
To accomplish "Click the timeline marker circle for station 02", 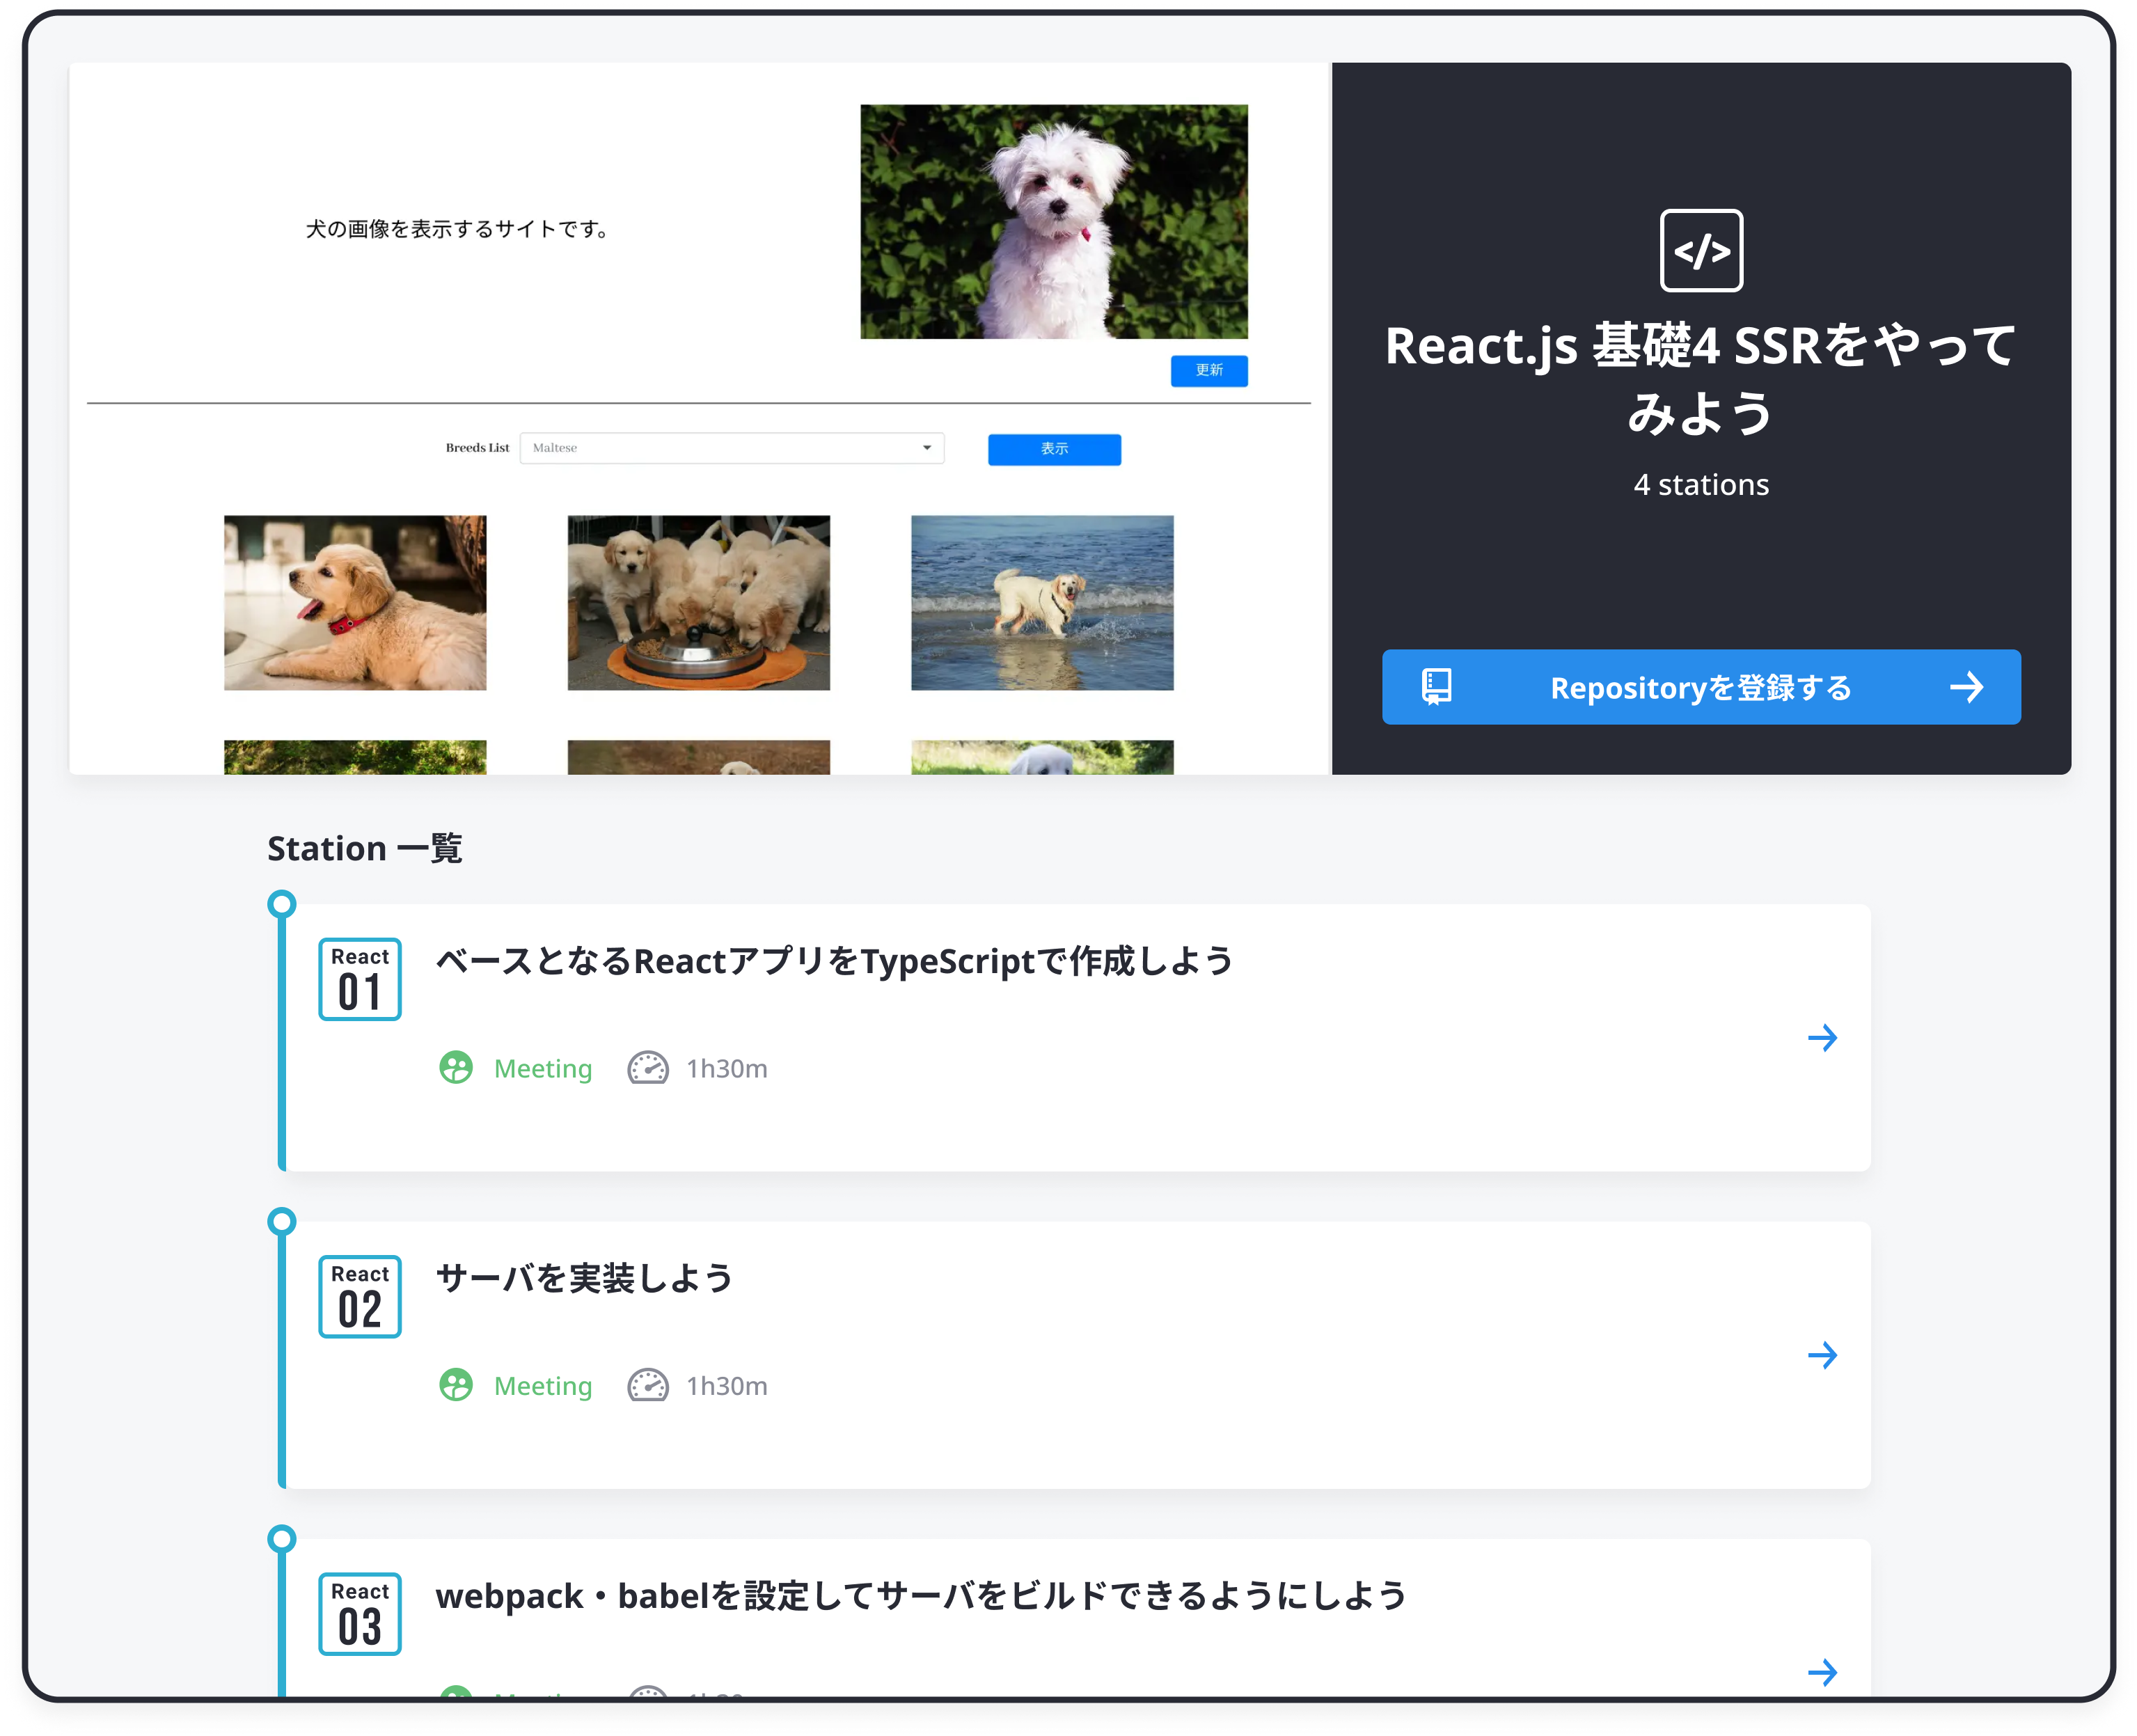I will pyautogui.click(x=282, y=1221).
